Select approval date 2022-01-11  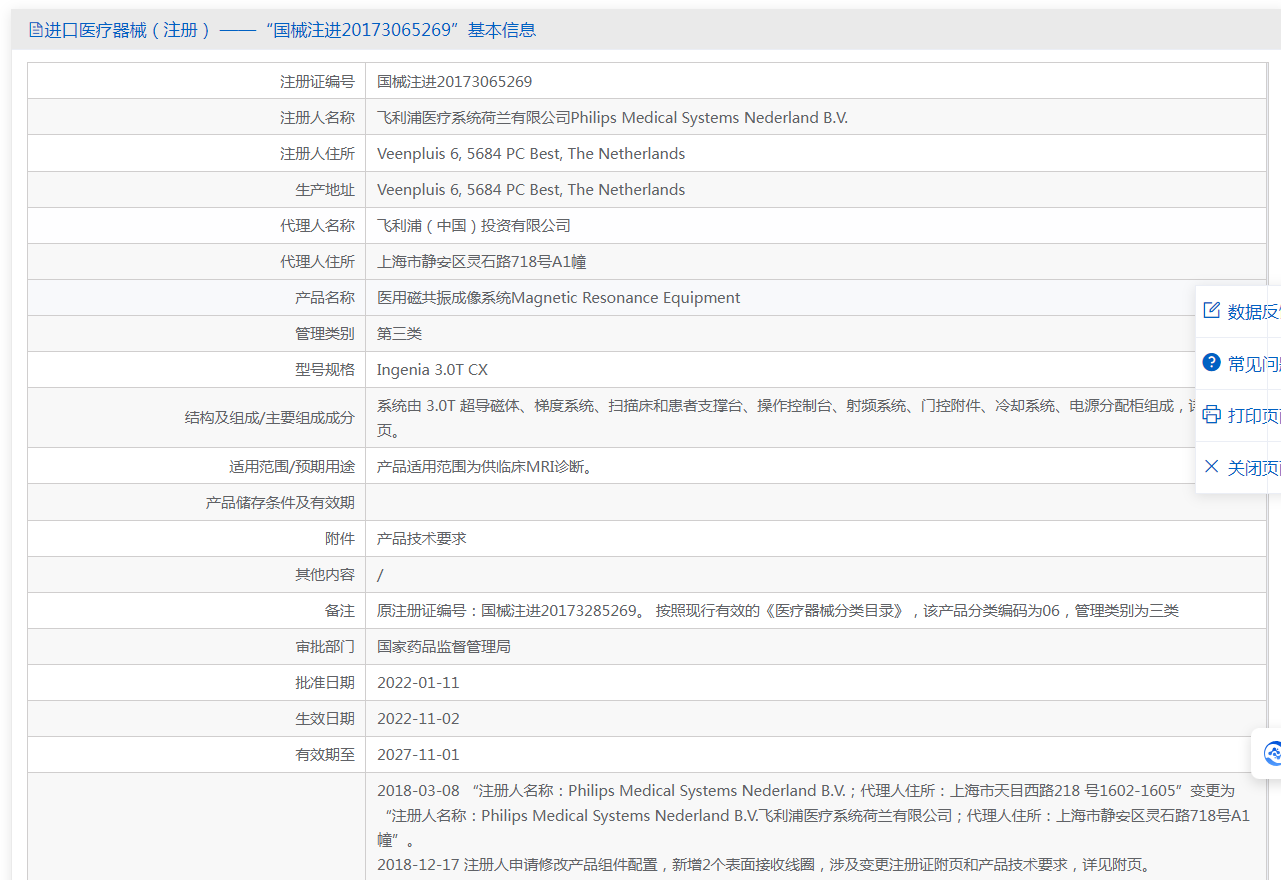pos(418,682)
